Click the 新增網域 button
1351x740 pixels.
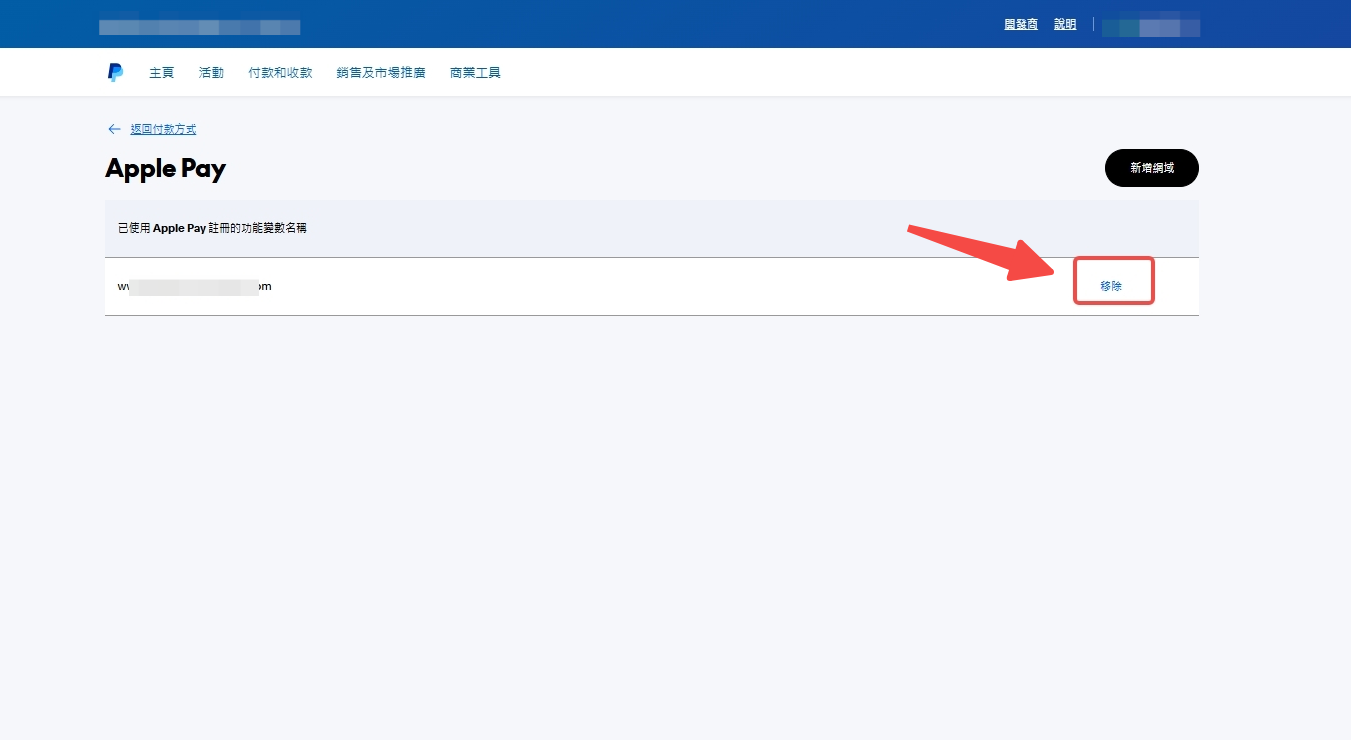click(x=1151, y=168)
